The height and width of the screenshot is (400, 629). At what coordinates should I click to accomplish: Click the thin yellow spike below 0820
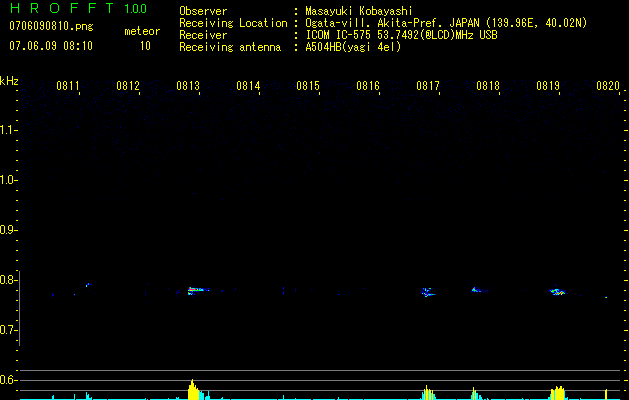point(606,394)
